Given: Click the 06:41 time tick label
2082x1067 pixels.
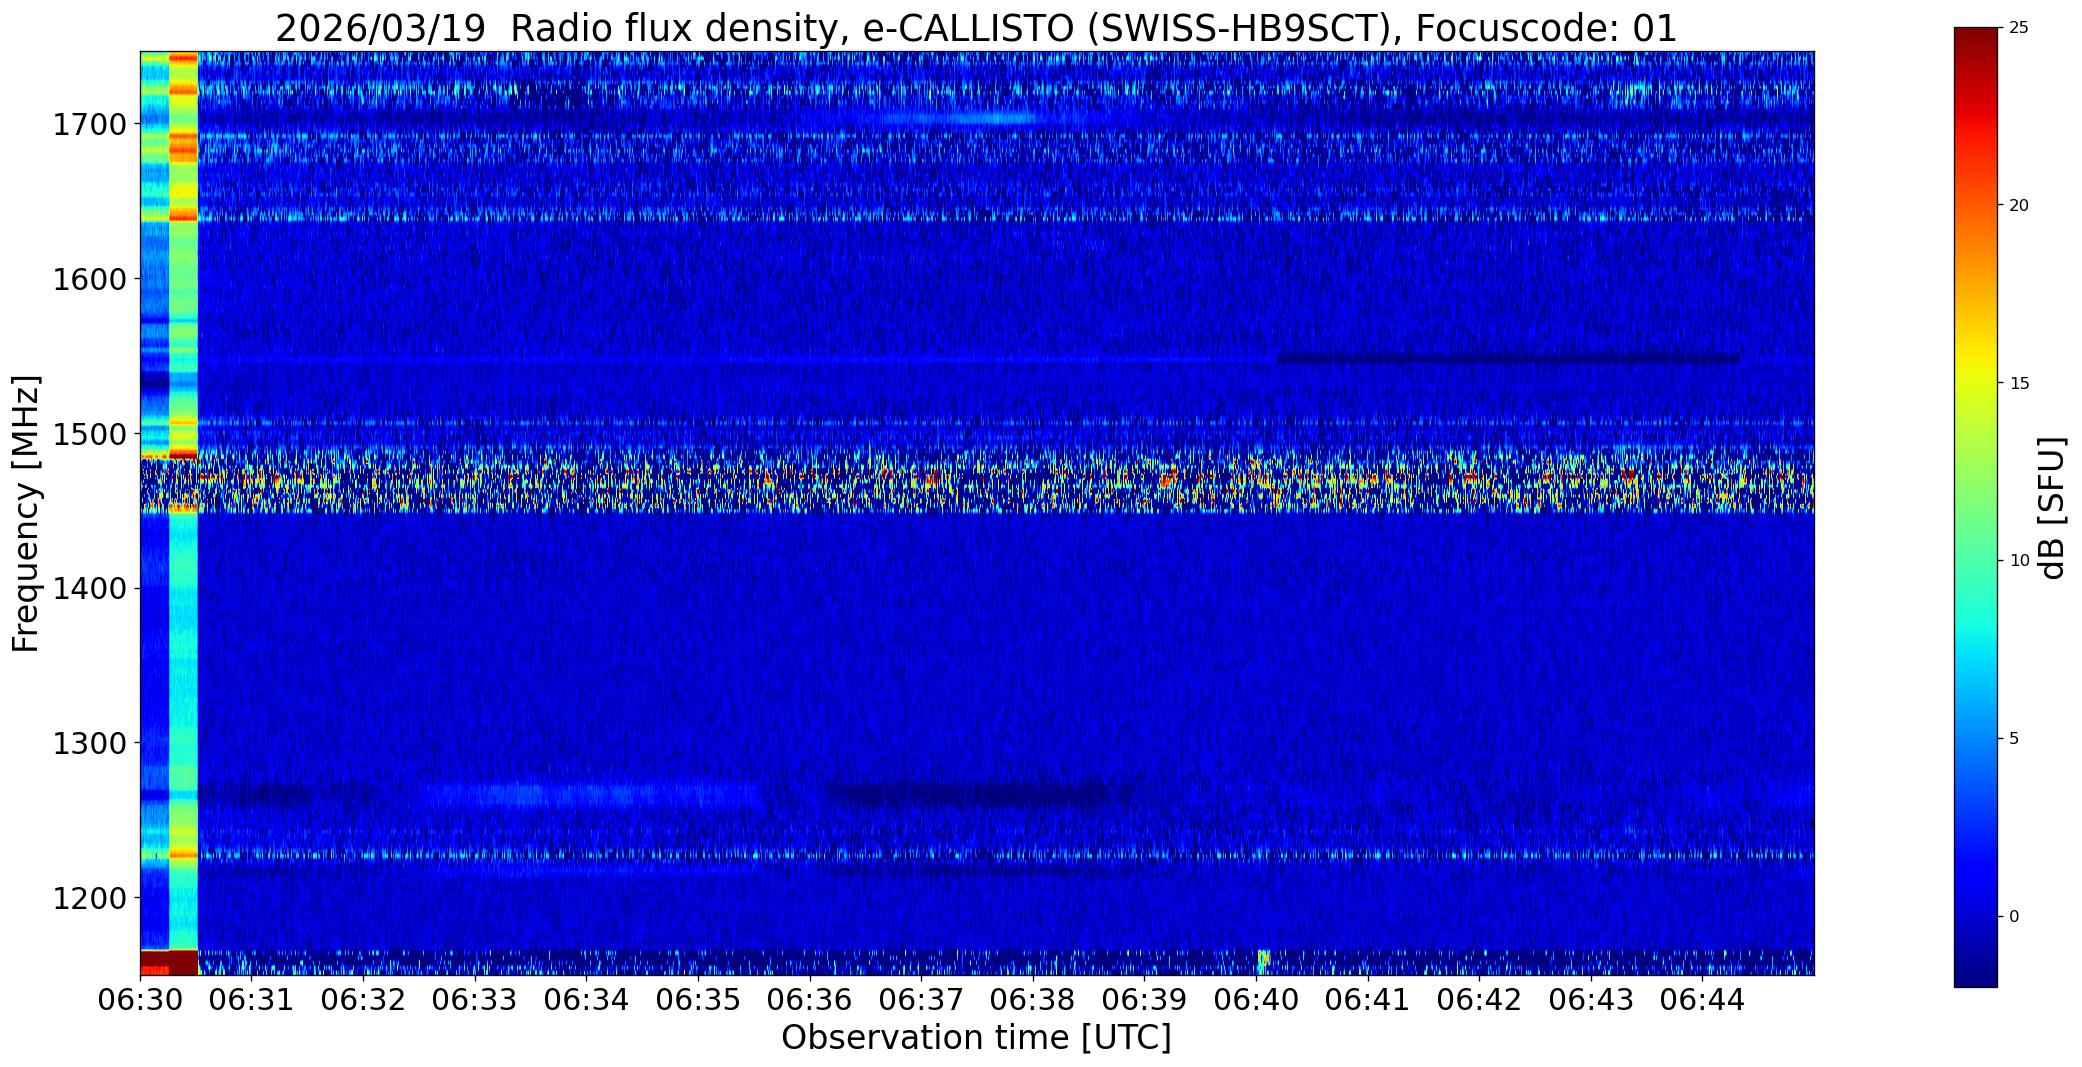Looking at the screenshot, I should 1368,1000.
